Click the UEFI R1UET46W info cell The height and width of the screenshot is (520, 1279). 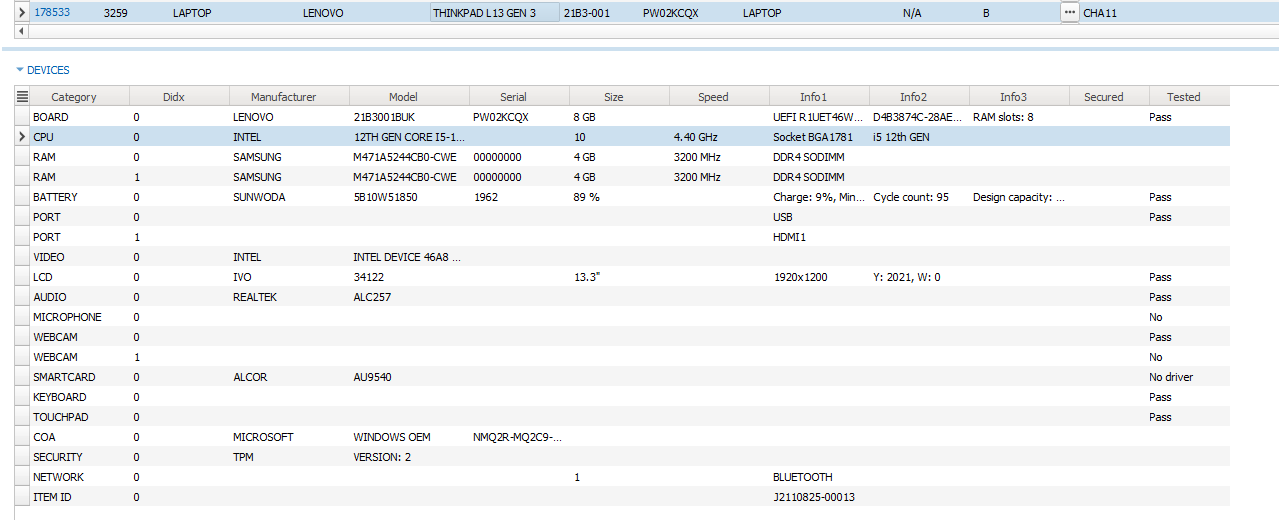click(820, 117)
